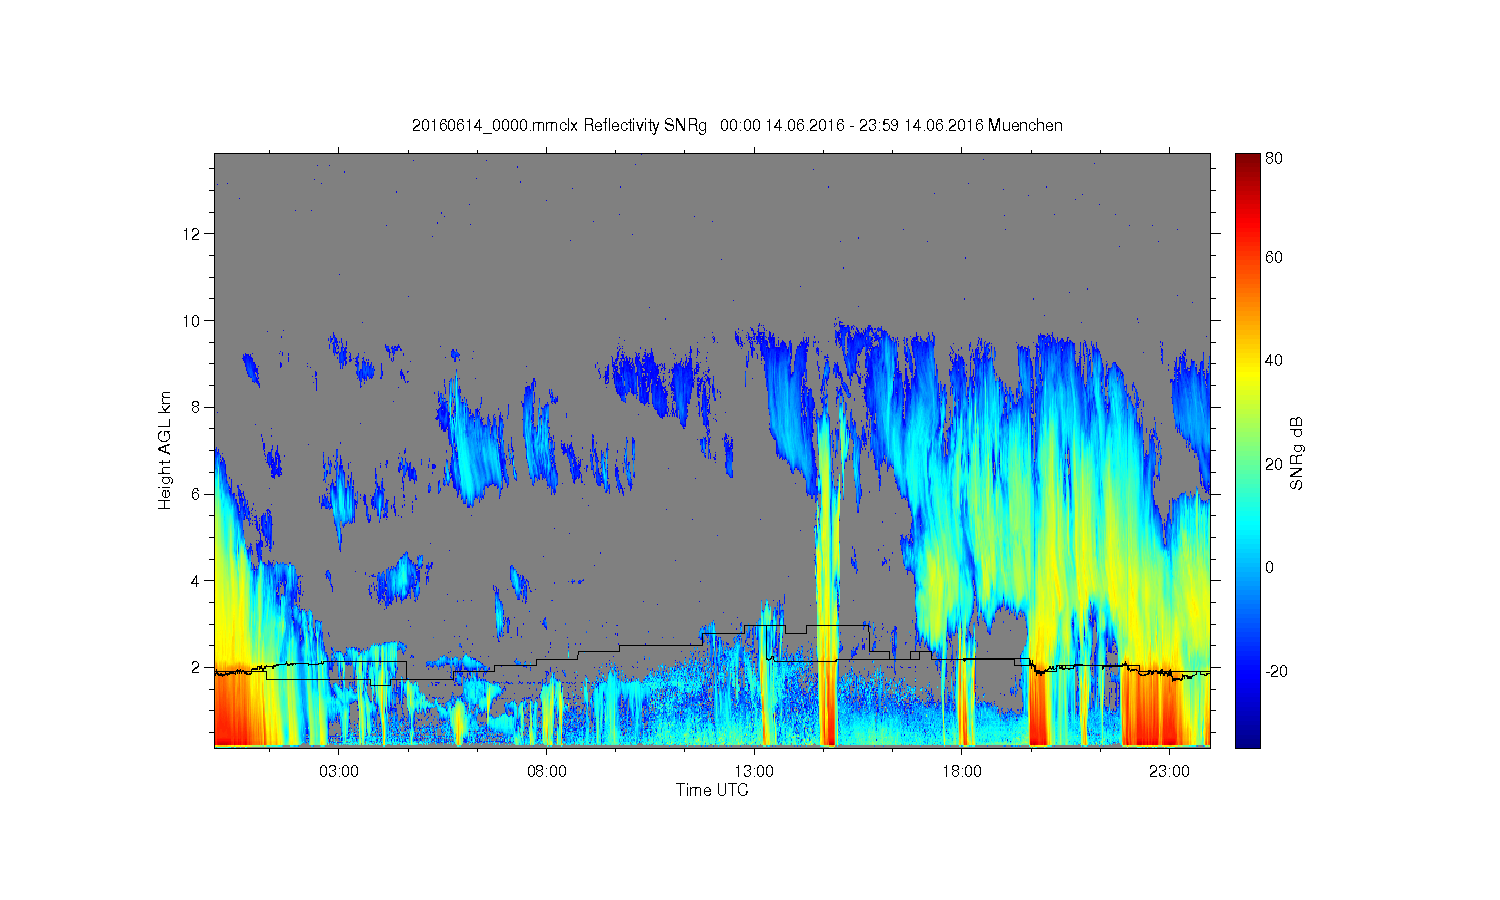Screen dimensions: 1500x900
Task: Click the vertical SNRg color scale bar
Action: pyautogui.click(x=1247, y=450)
